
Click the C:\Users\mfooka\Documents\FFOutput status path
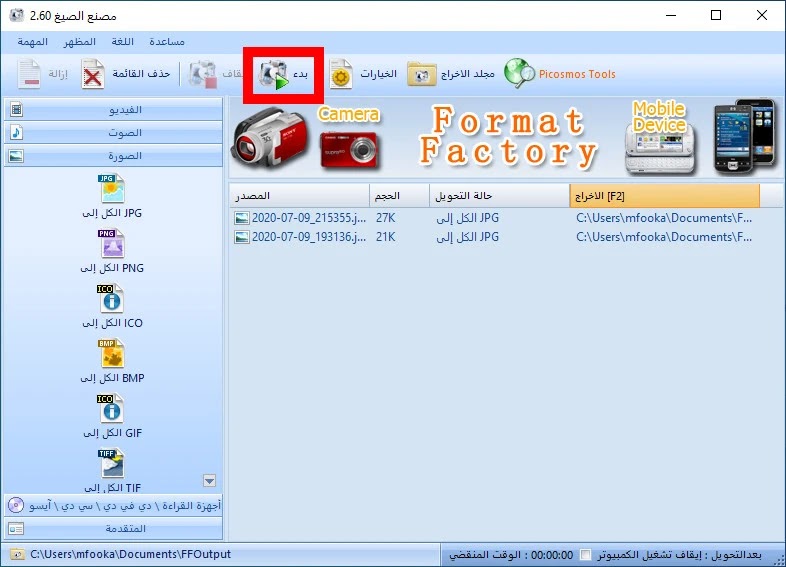click(130, 554)
